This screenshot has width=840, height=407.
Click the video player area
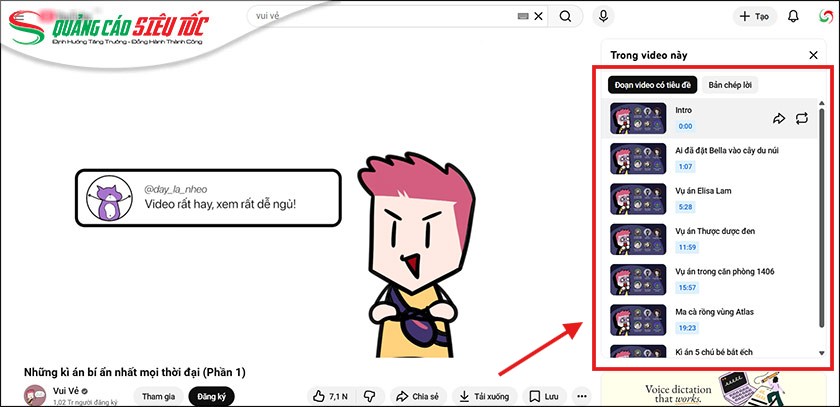pos(298,198)
